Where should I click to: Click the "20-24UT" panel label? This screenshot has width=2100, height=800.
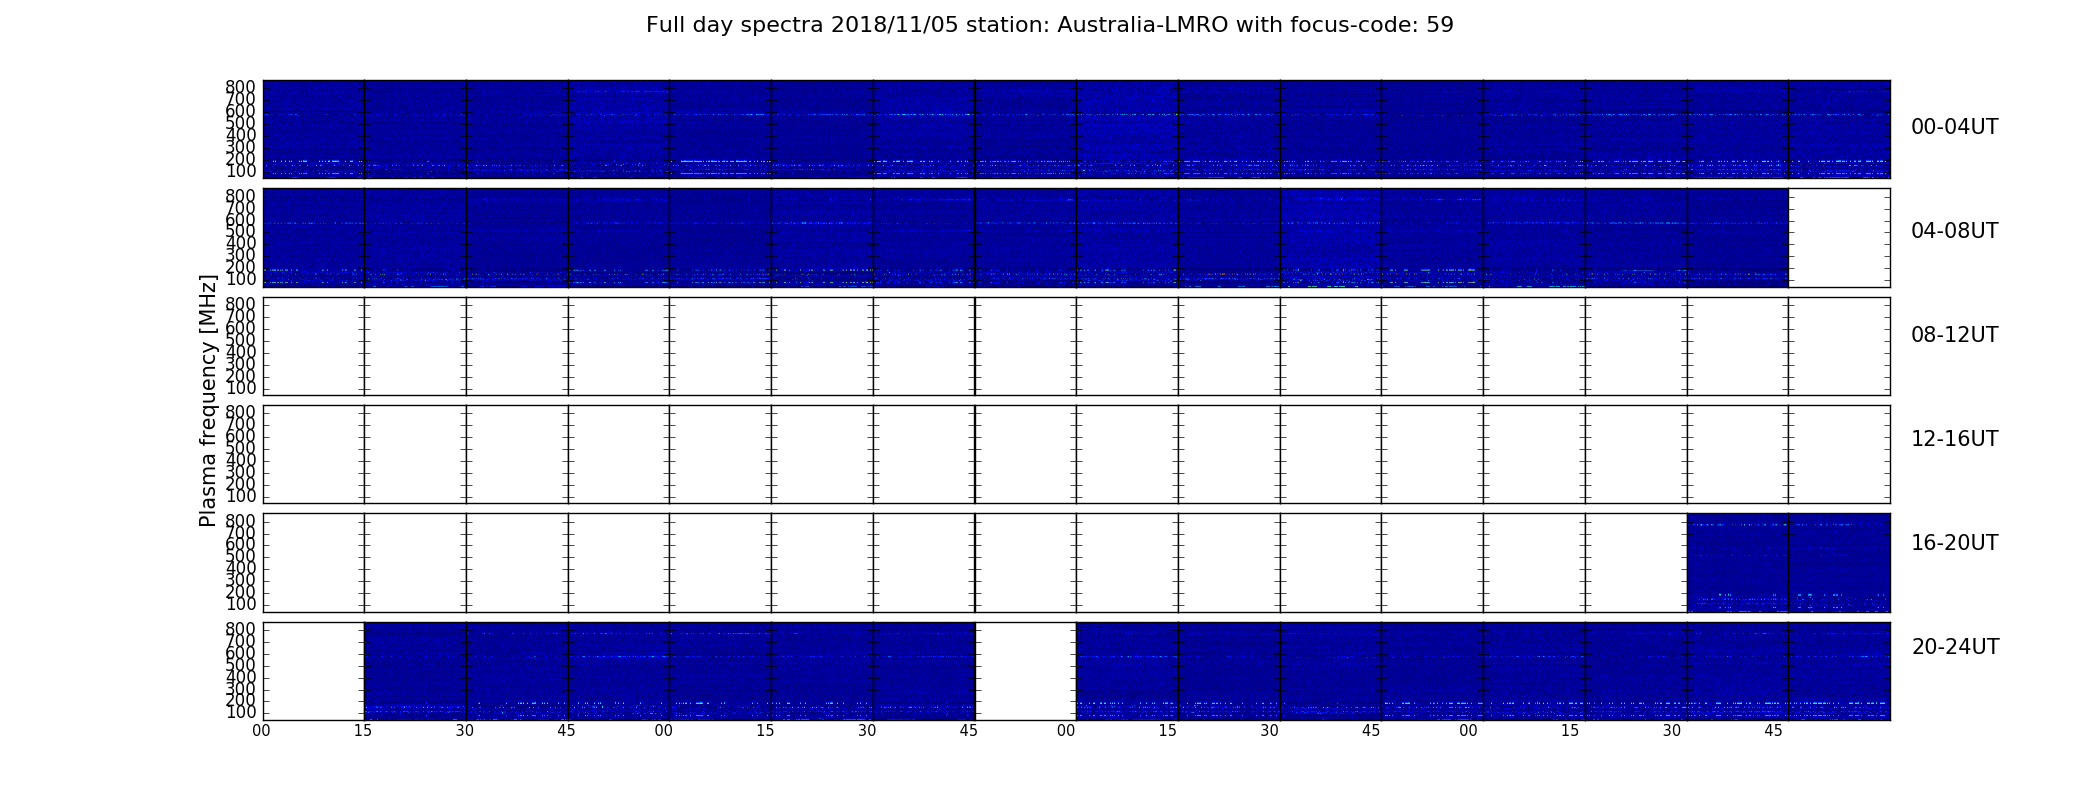tap(1955, 647)
